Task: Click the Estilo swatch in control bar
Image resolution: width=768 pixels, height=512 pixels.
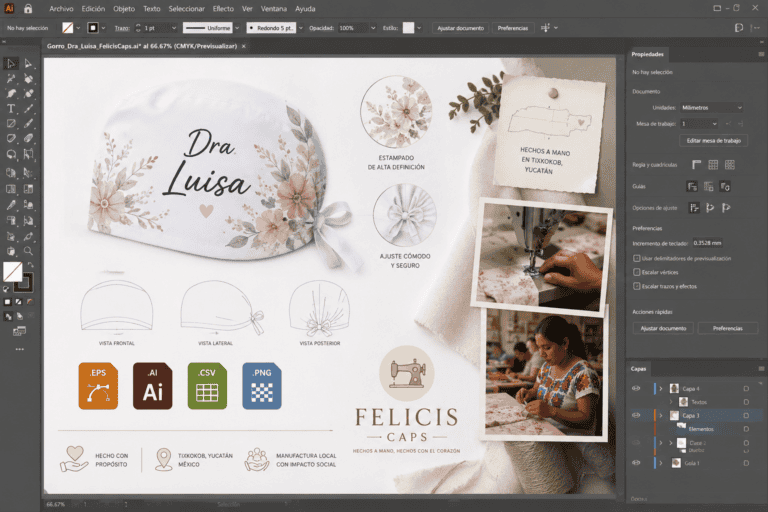Action: coord(408,28)
